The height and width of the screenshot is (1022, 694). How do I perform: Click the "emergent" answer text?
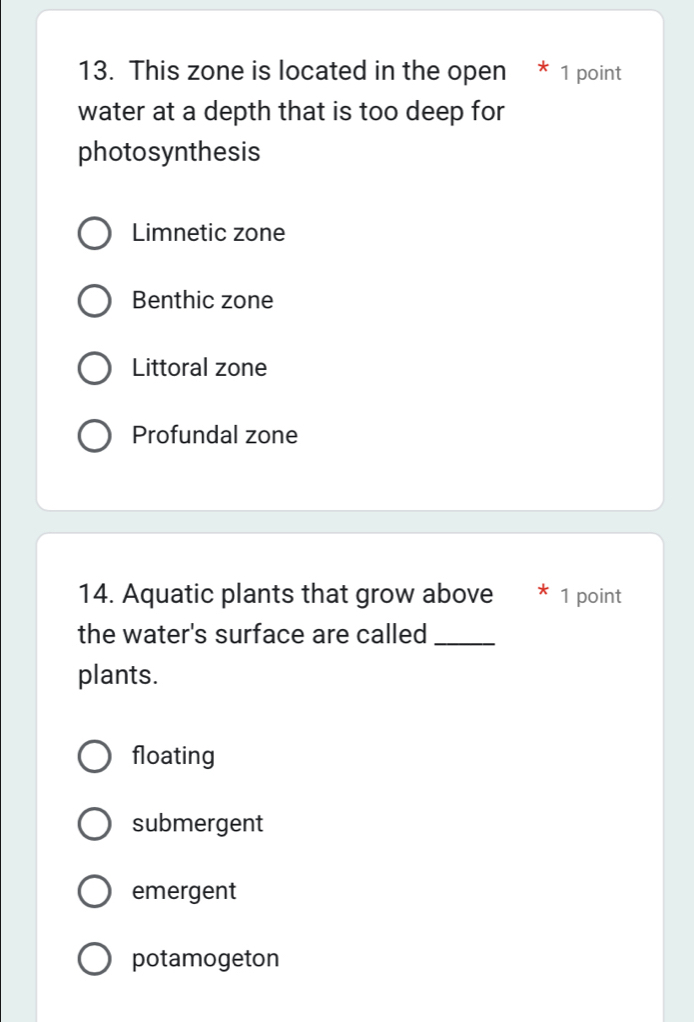pyautogui.click(x=184, y=891)
